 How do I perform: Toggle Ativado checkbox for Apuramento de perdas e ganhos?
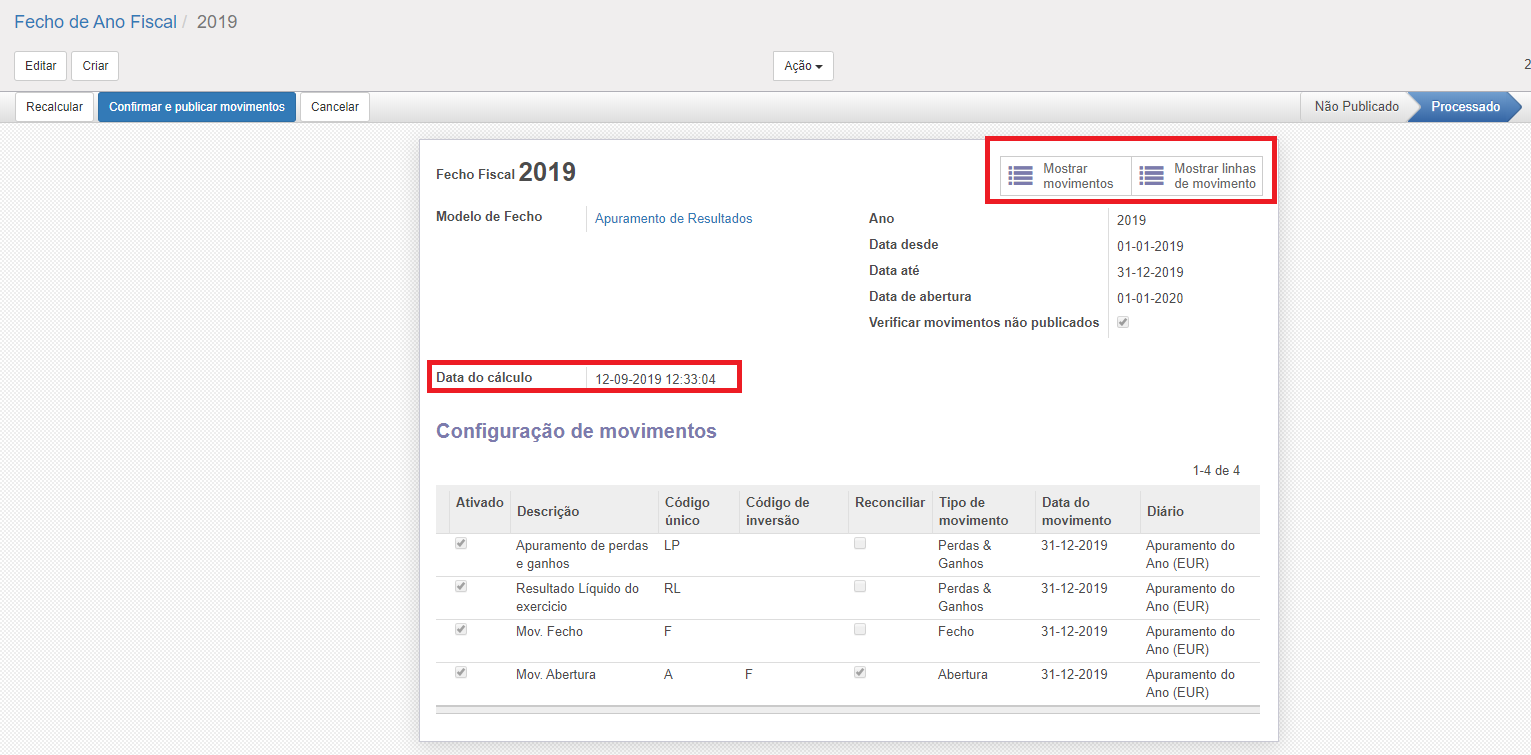pos(461,544)
